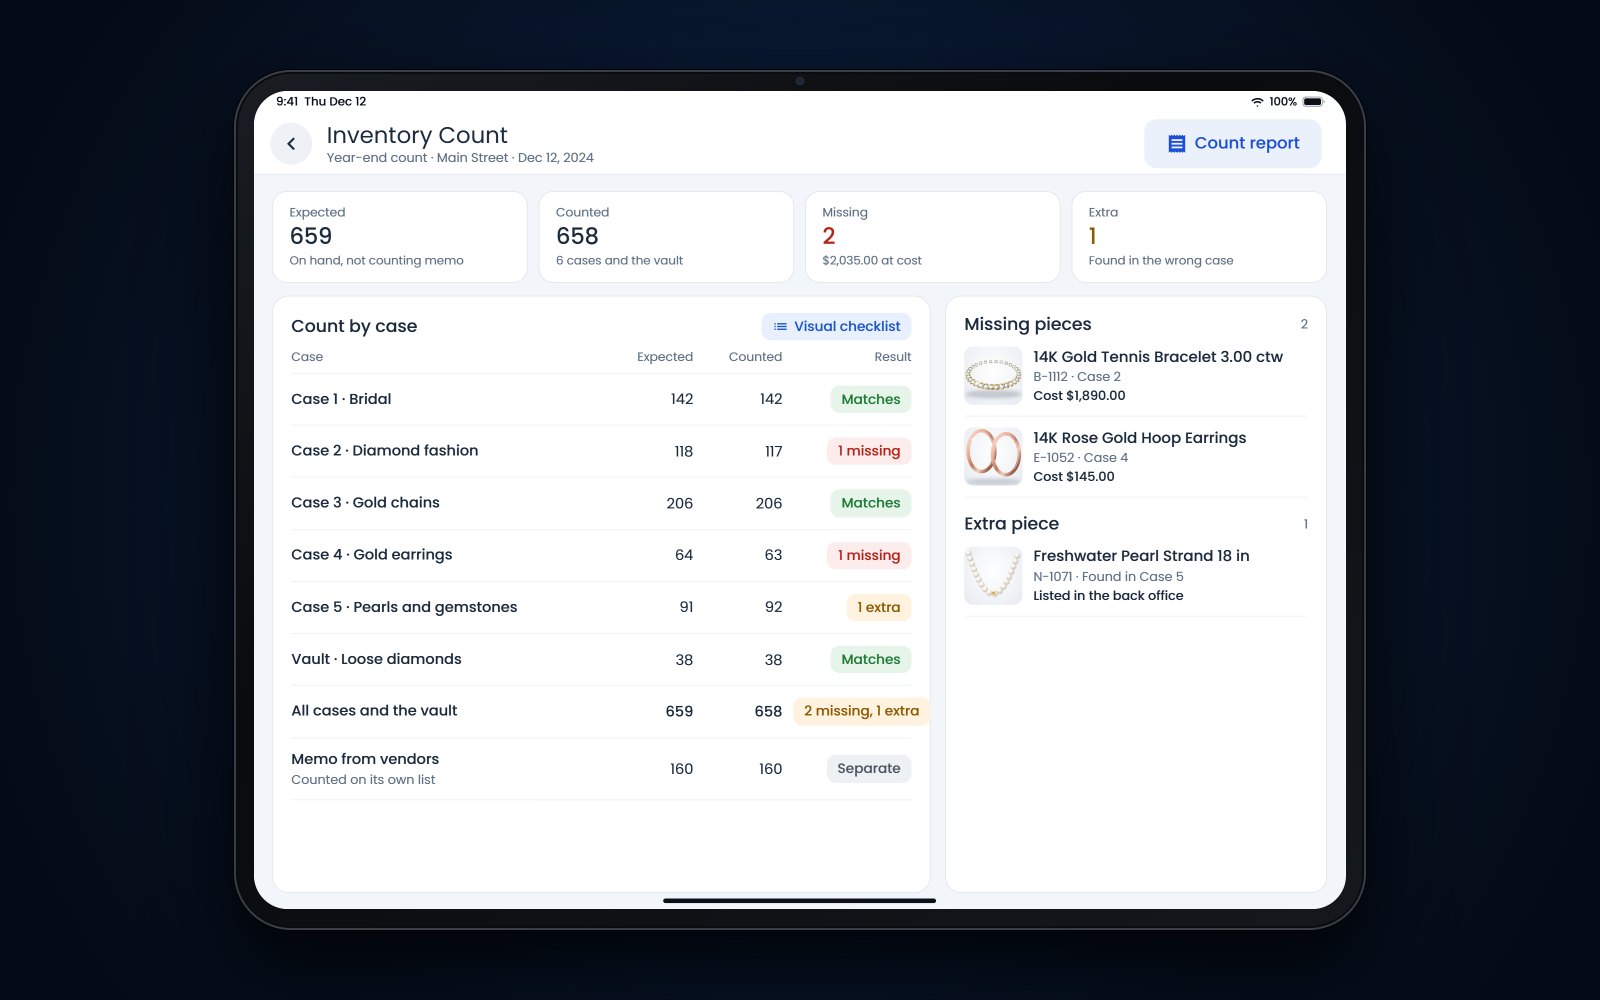Select the Missing 2 summary card
Viewport: 1600px width, 1000px height.
[x=932, y=237]
